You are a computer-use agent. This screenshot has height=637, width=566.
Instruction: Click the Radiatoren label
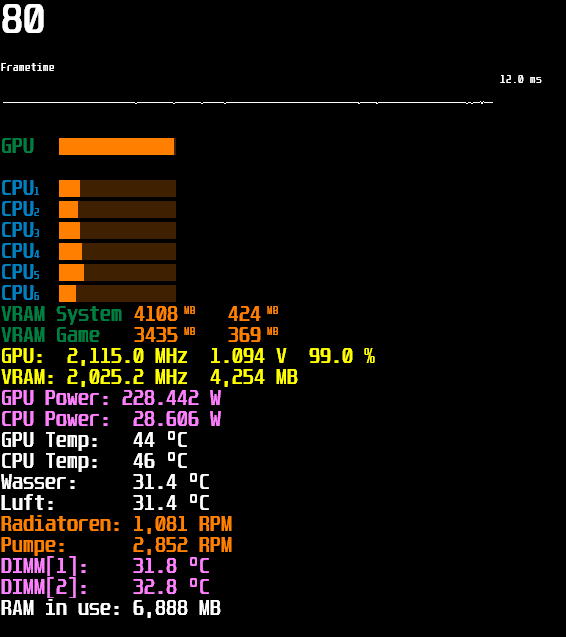[61, 524]
